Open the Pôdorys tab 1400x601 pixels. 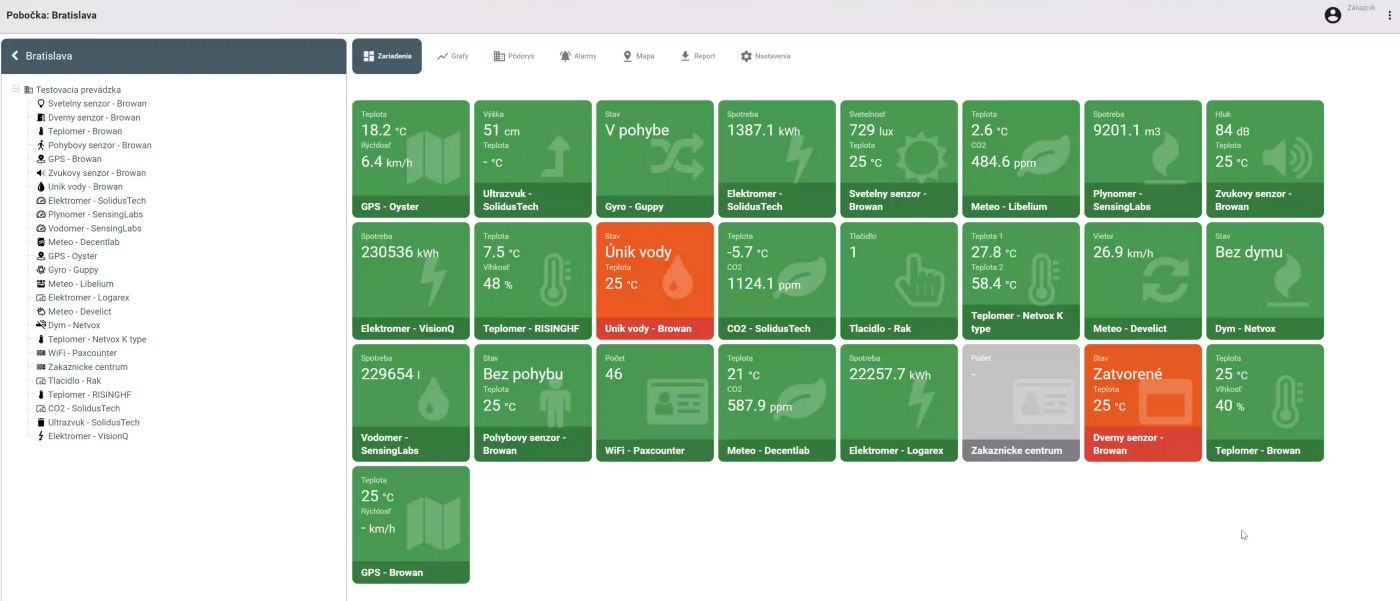click(514, 56)
